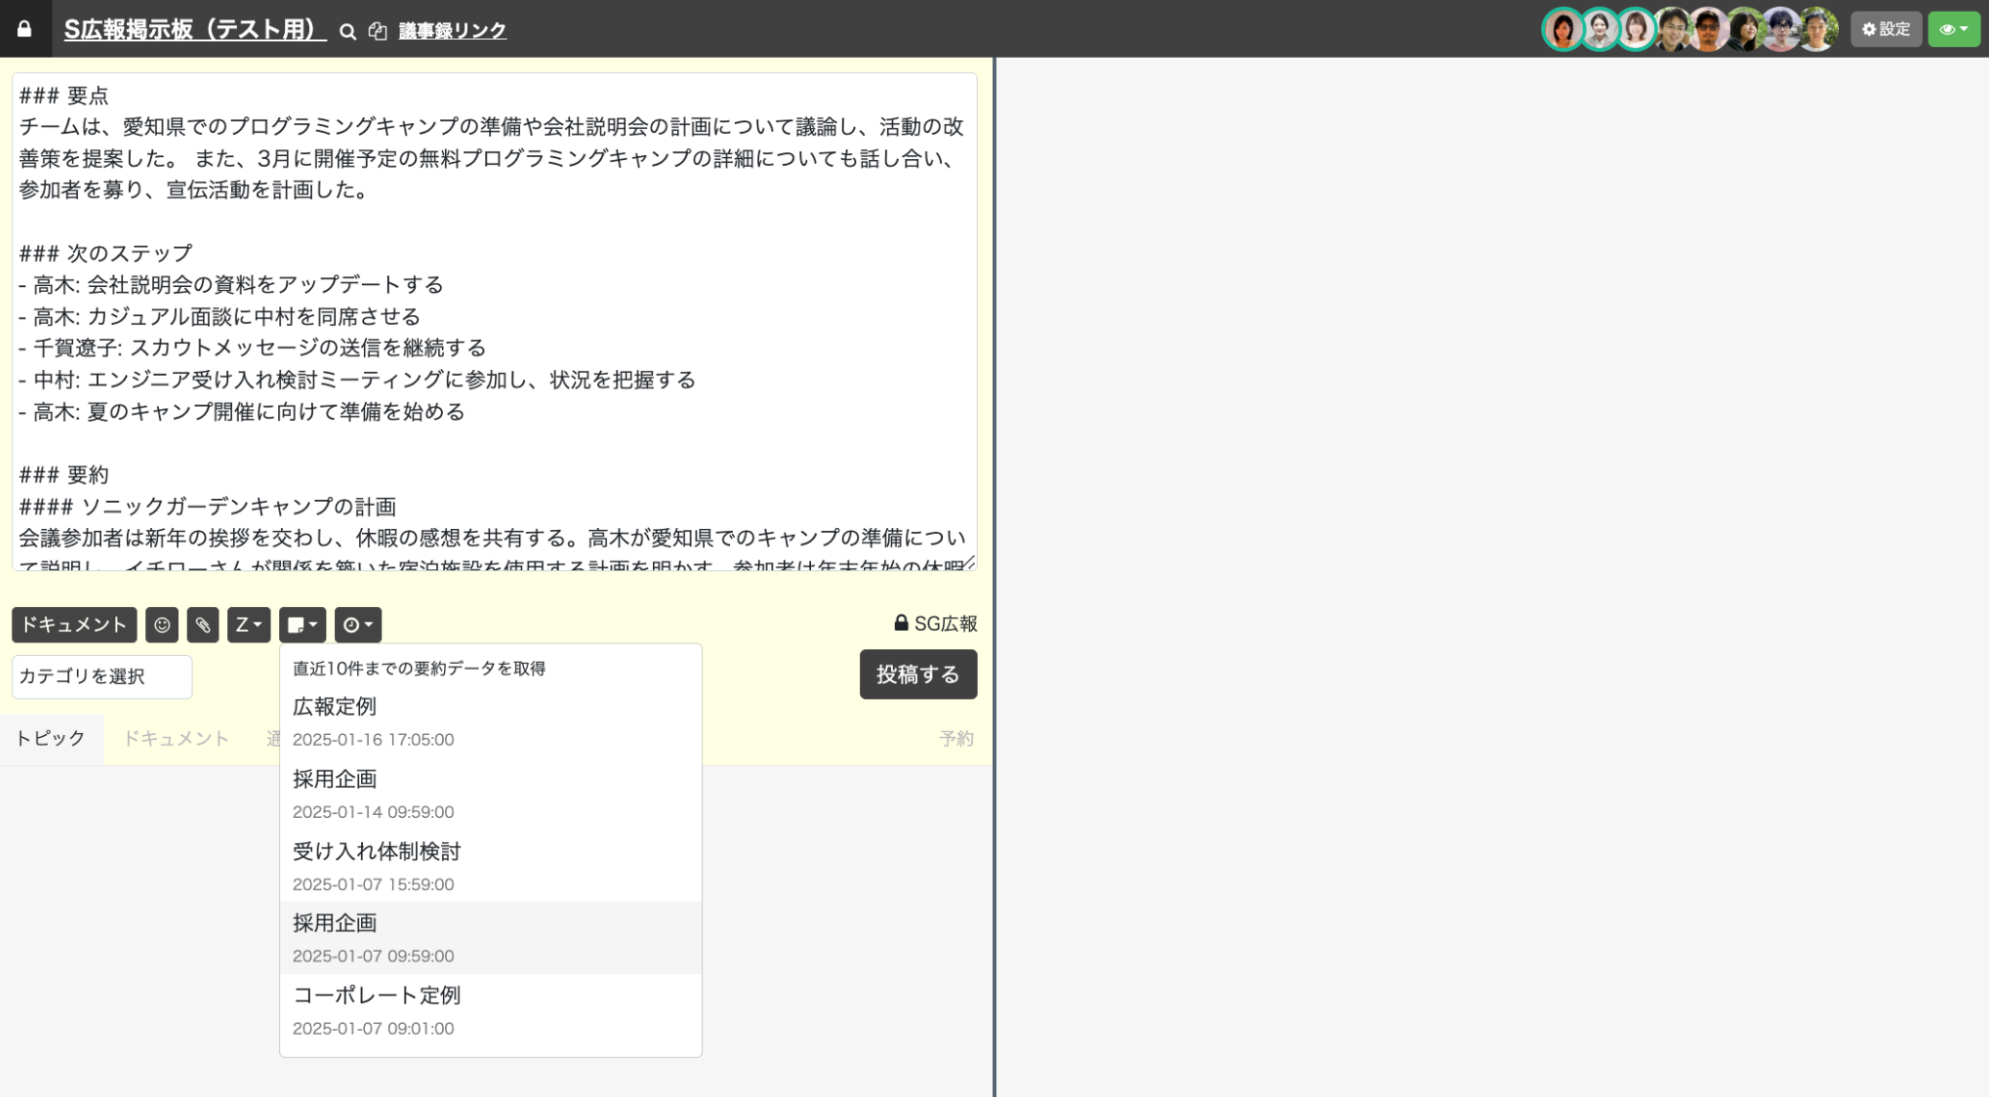Click the copy icon beside 議事録リンク

(x=377, y=32)
